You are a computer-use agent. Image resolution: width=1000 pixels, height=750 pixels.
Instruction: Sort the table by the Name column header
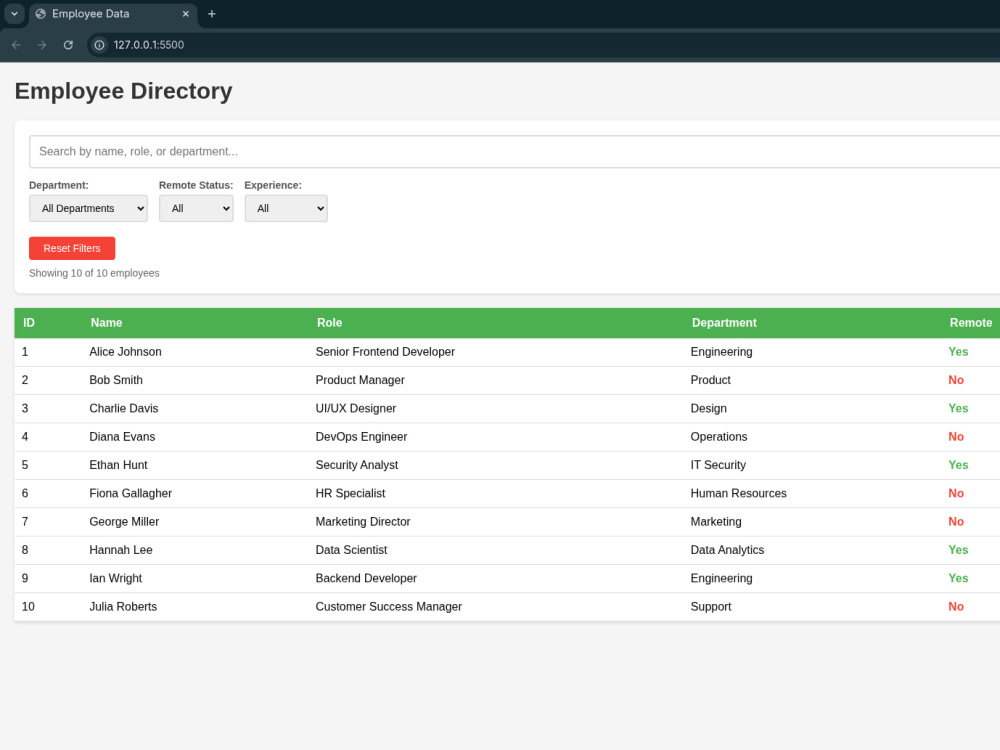coord(106,323)
